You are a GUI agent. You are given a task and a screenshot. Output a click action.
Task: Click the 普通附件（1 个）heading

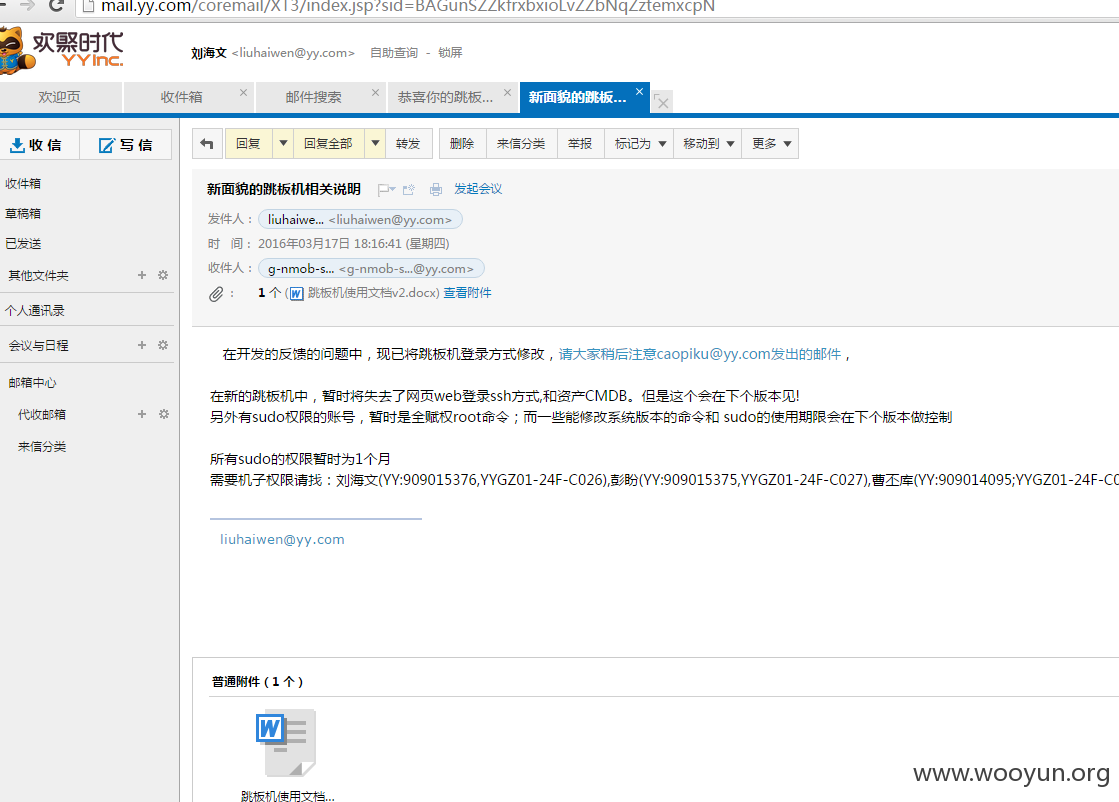pyautogui.click(x=258, y=681)
